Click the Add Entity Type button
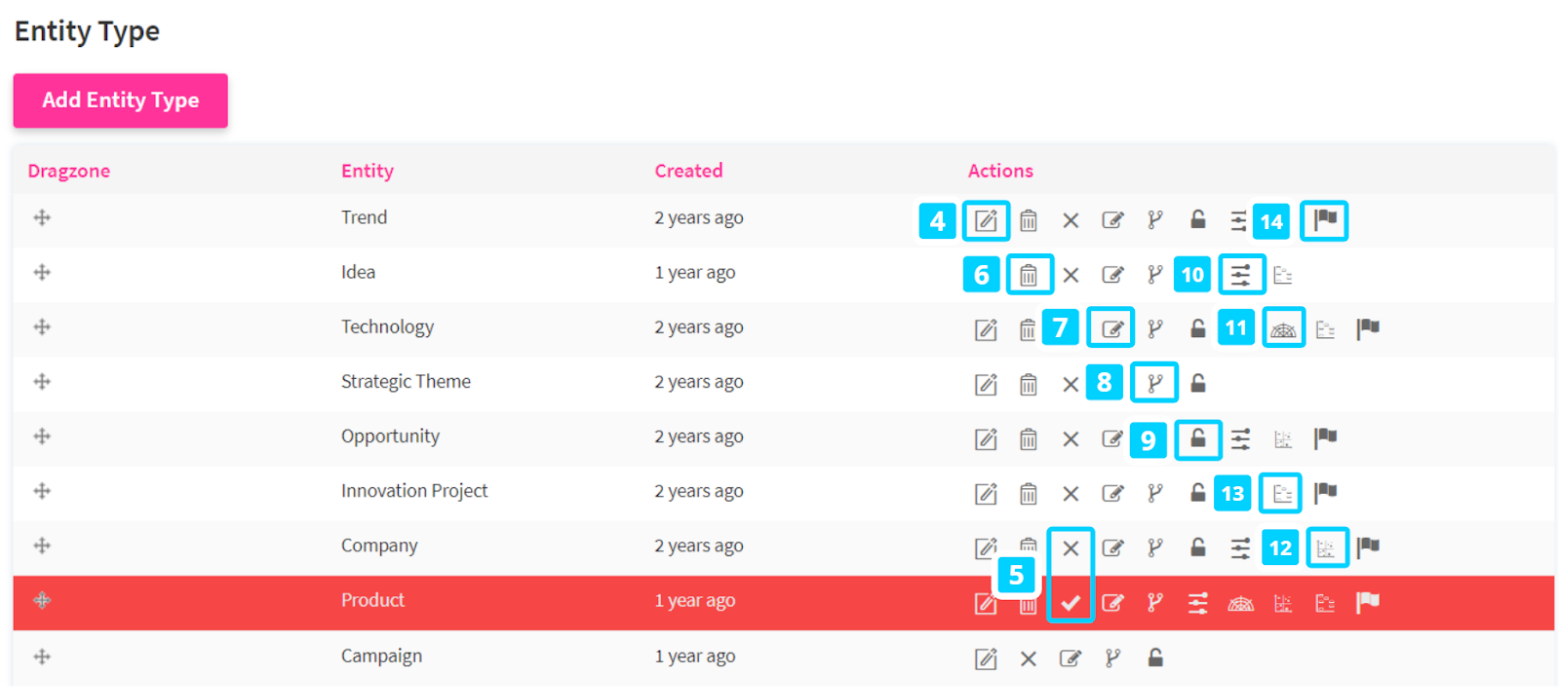1561x694 pixels. tap(120, 101)
